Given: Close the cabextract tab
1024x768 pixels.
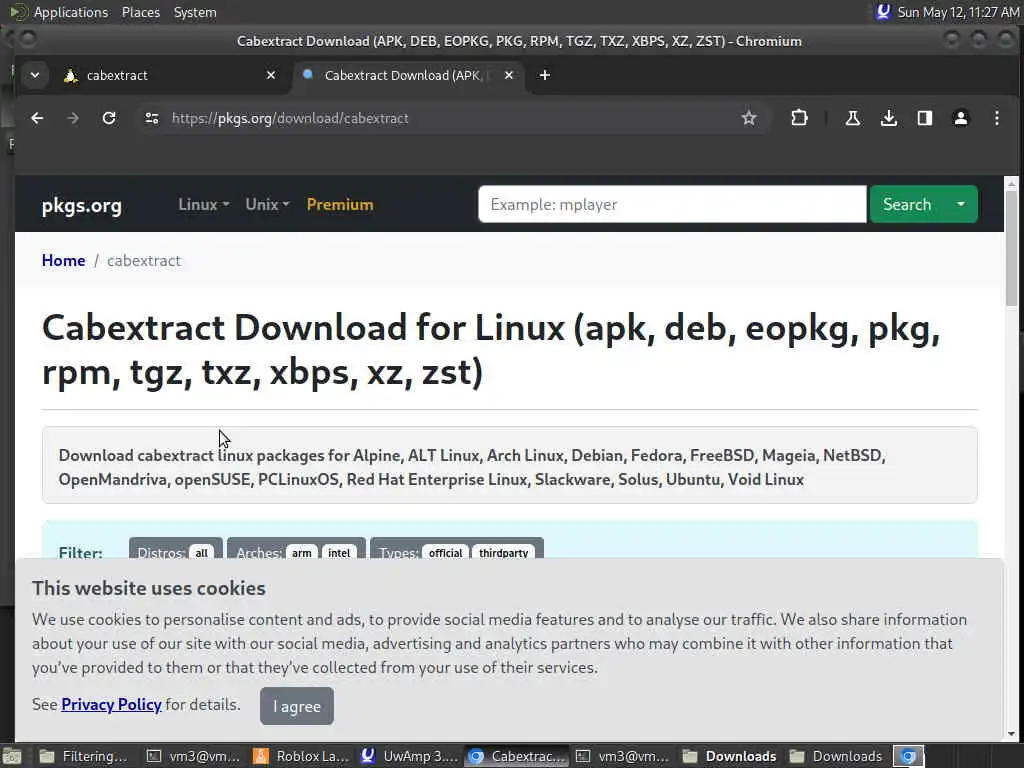Looking at the screenshot, I should [271, 75].
